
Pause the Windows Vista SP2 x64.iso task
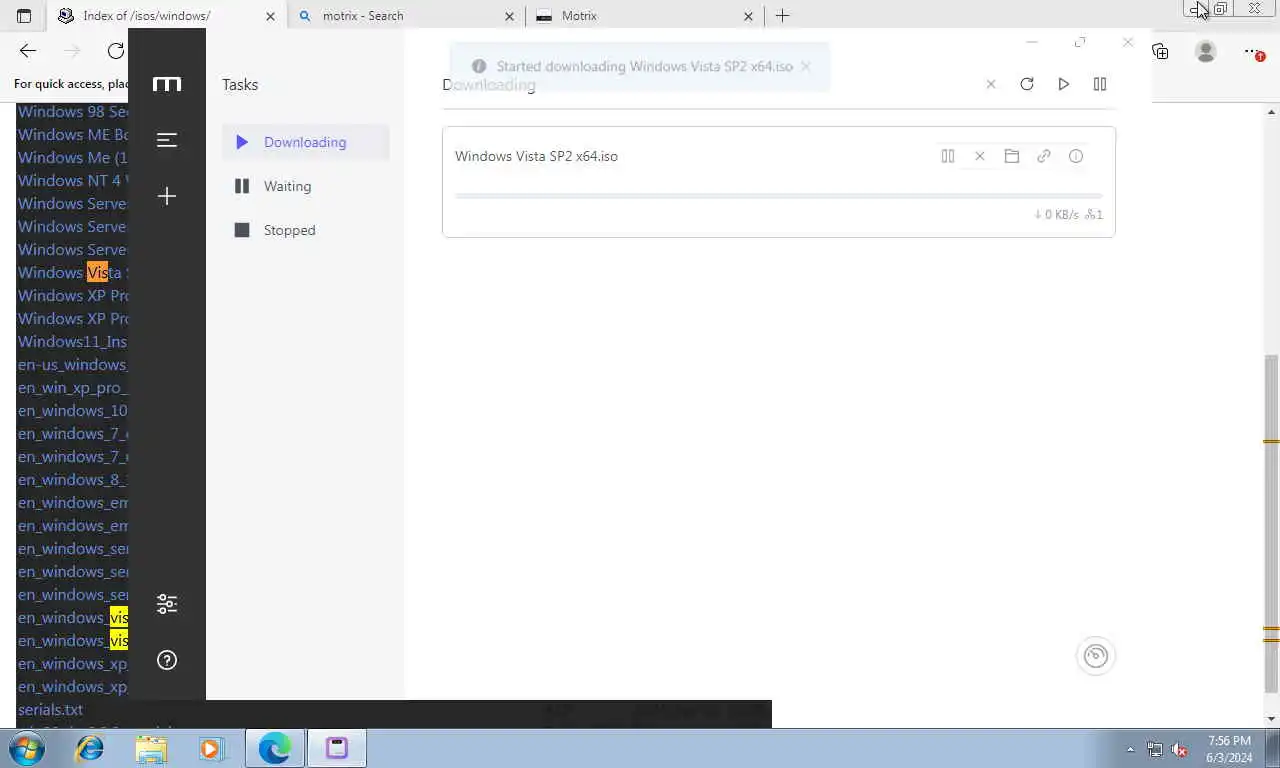coord(948,156)
